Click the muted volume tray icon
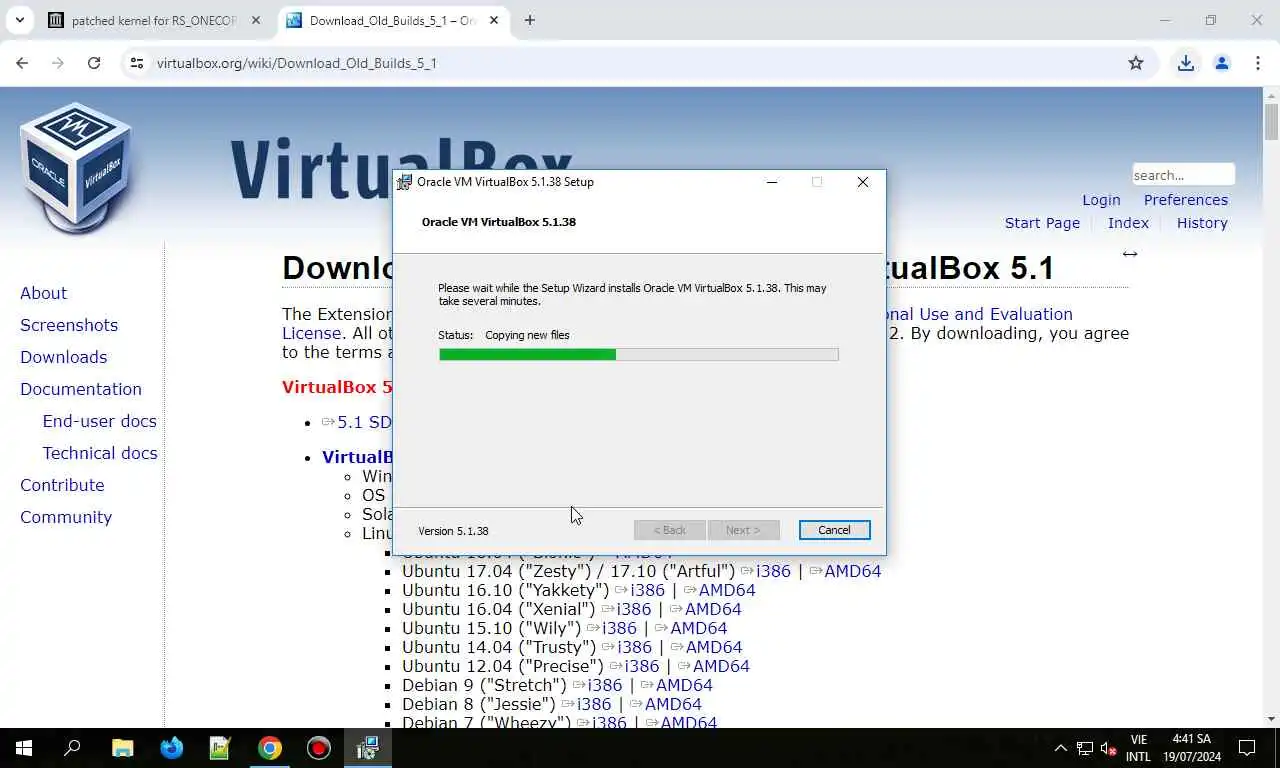Viewport: 1280px width, 768px height. (x=1109, y=748)
